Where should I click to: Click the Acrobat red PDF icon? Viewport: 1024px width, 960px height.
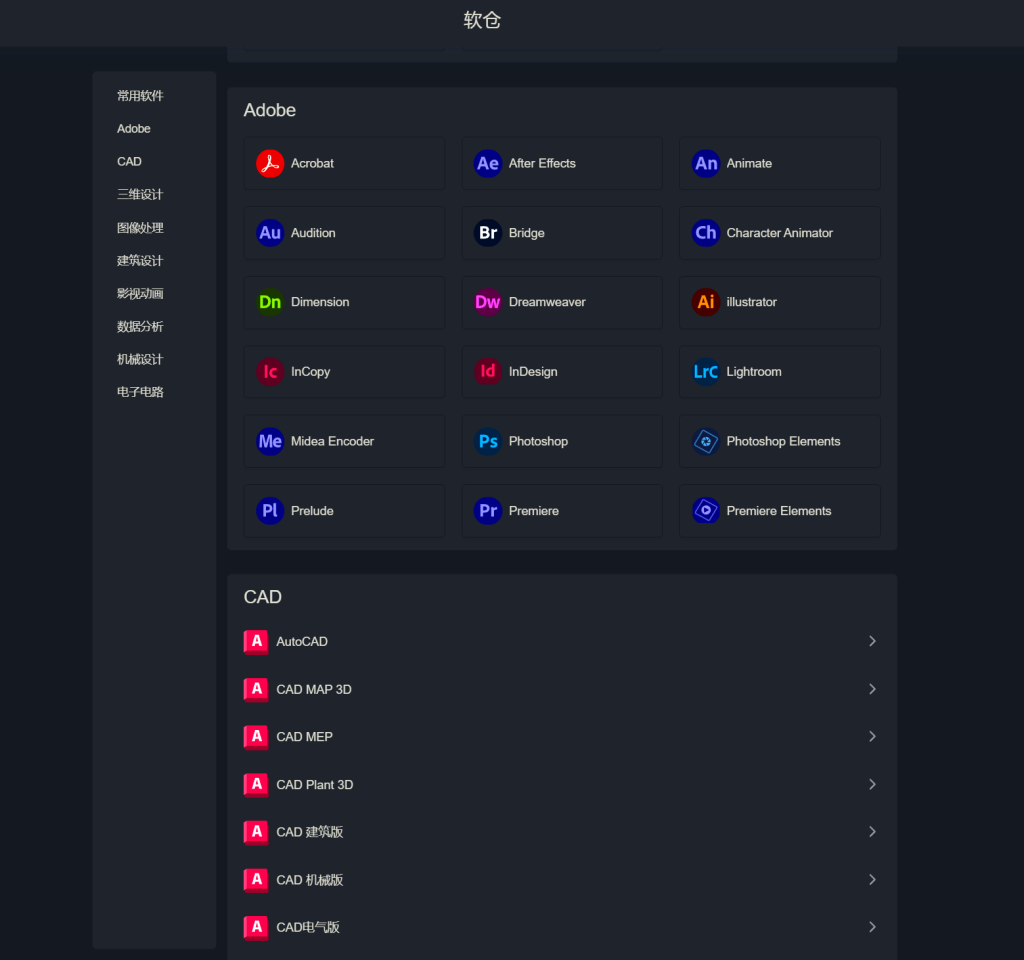click(270, 163)
